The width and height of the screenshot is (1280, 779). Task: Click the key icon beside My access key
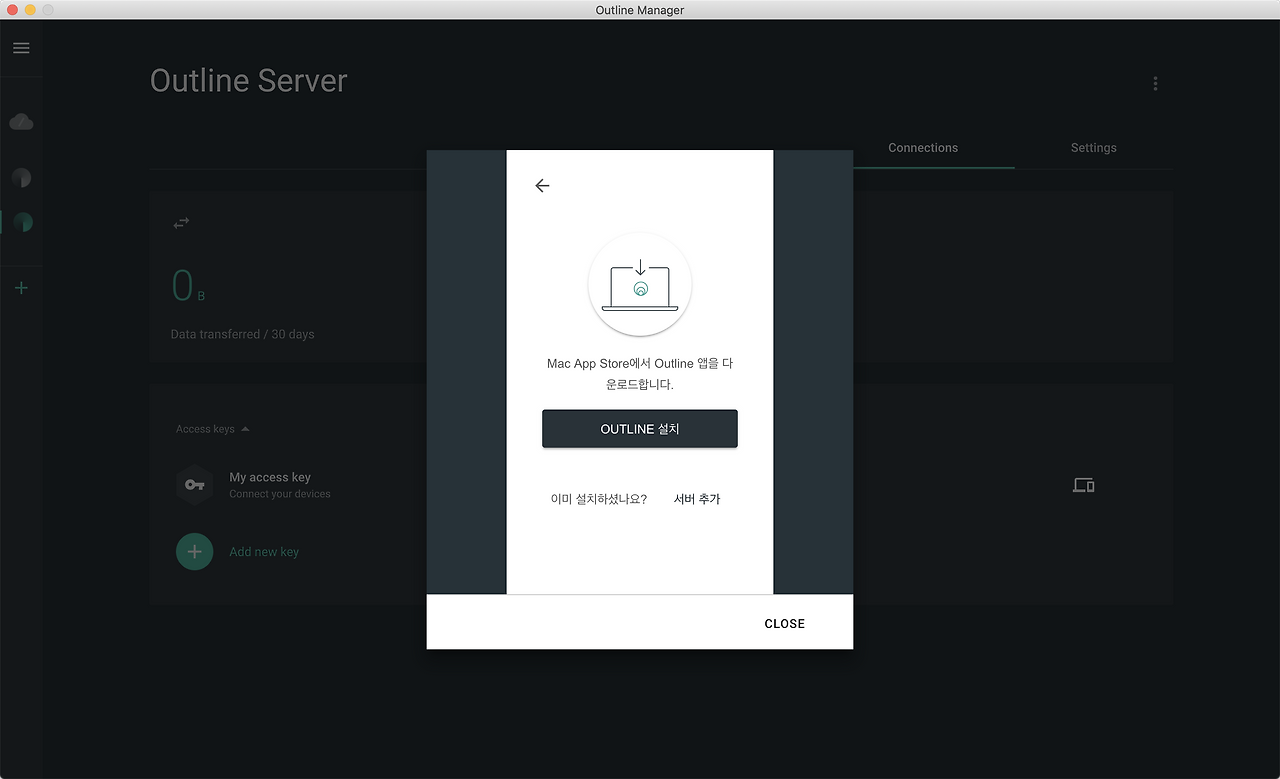(x=194, y=485)
